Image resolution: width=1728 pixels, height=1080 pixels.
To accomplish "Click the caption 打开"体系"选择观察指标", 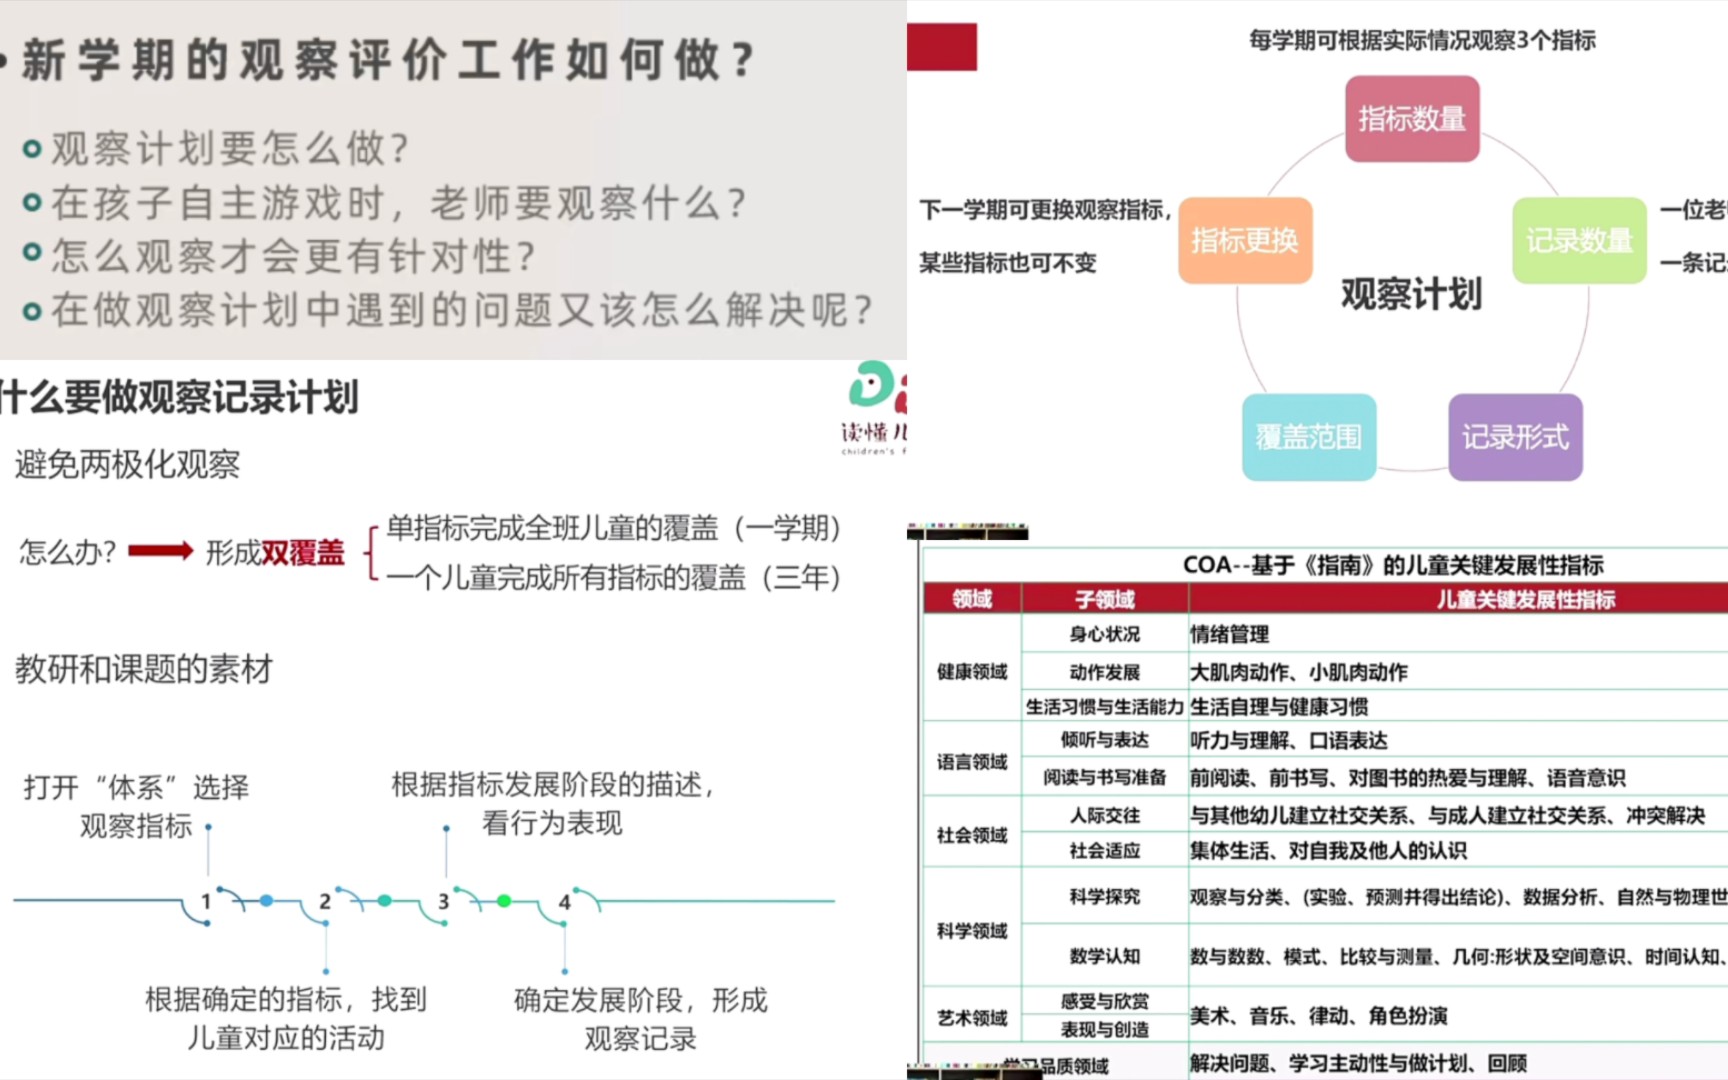I will pos(136,806).
